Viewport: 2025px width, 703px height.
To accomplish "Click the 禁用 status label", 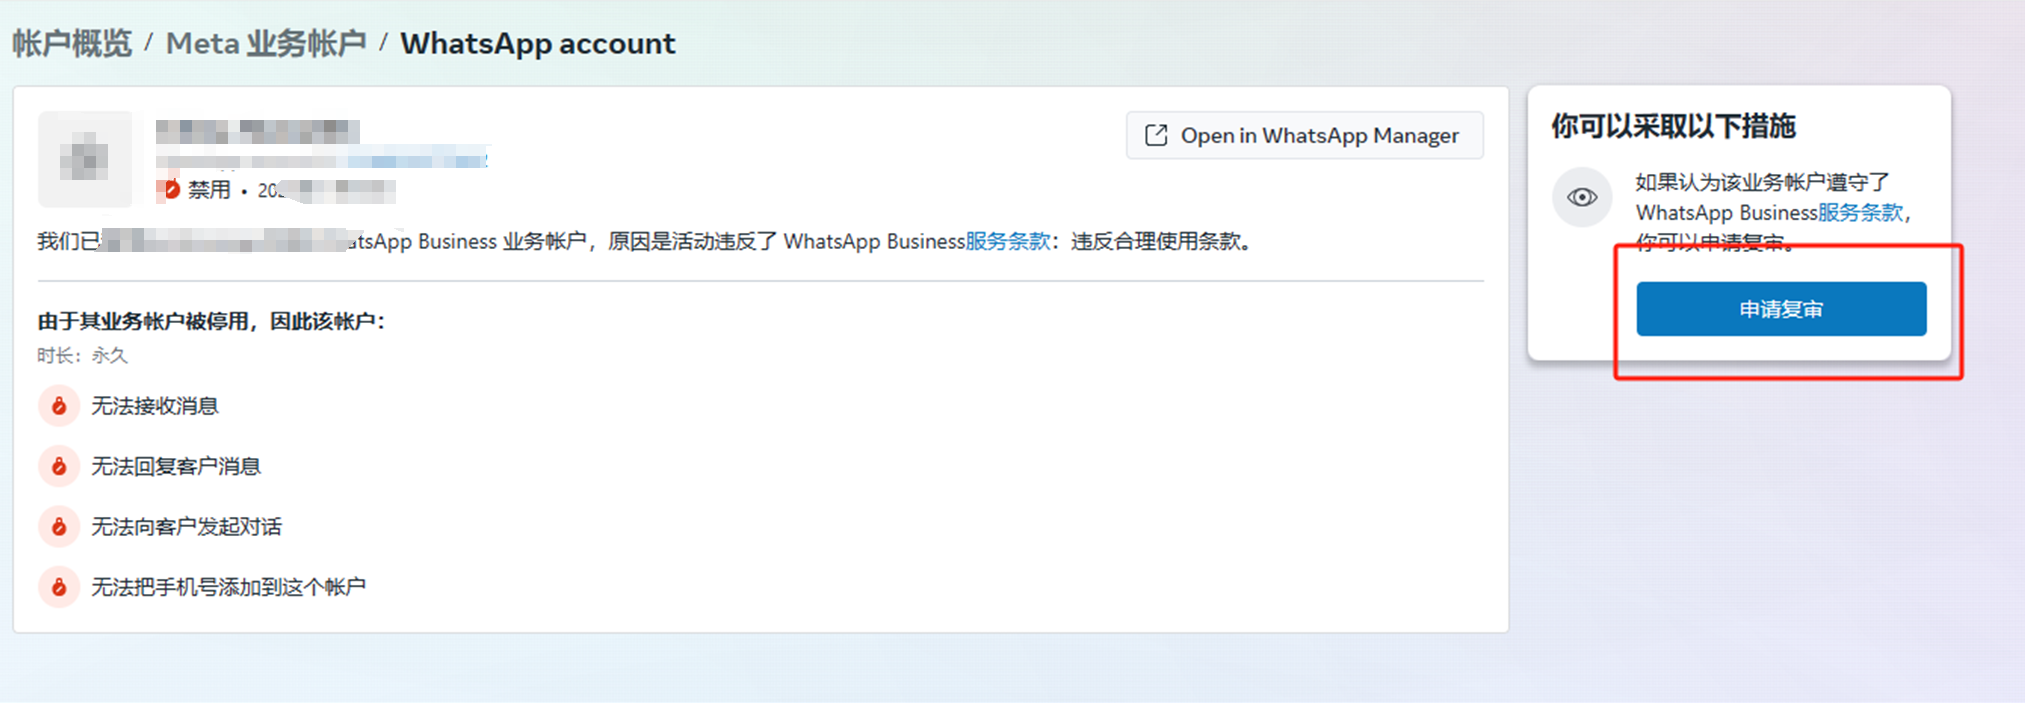I will [209, 190].
